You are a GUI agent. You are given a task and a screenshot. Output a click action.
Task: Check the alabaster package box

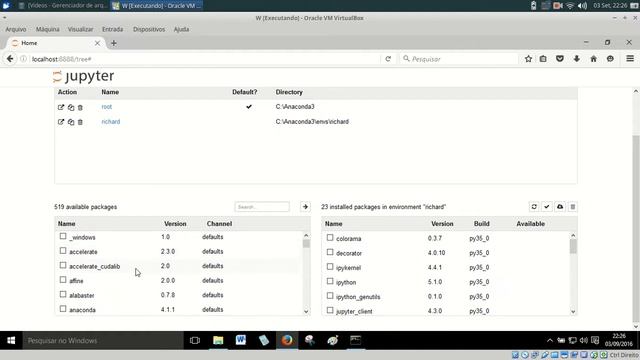point(63,294)
